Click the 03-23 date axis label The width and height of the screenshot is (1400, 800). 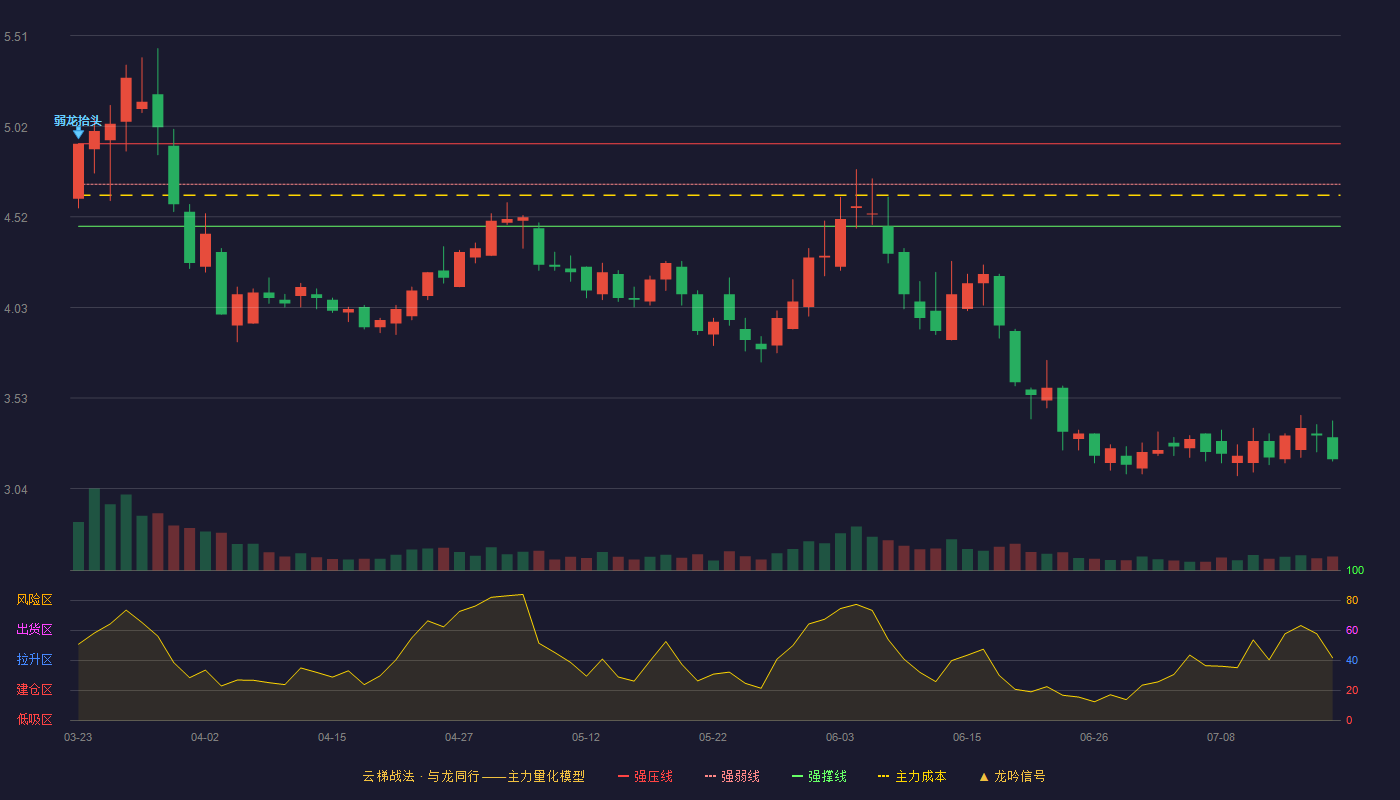[x=78, y=737]
